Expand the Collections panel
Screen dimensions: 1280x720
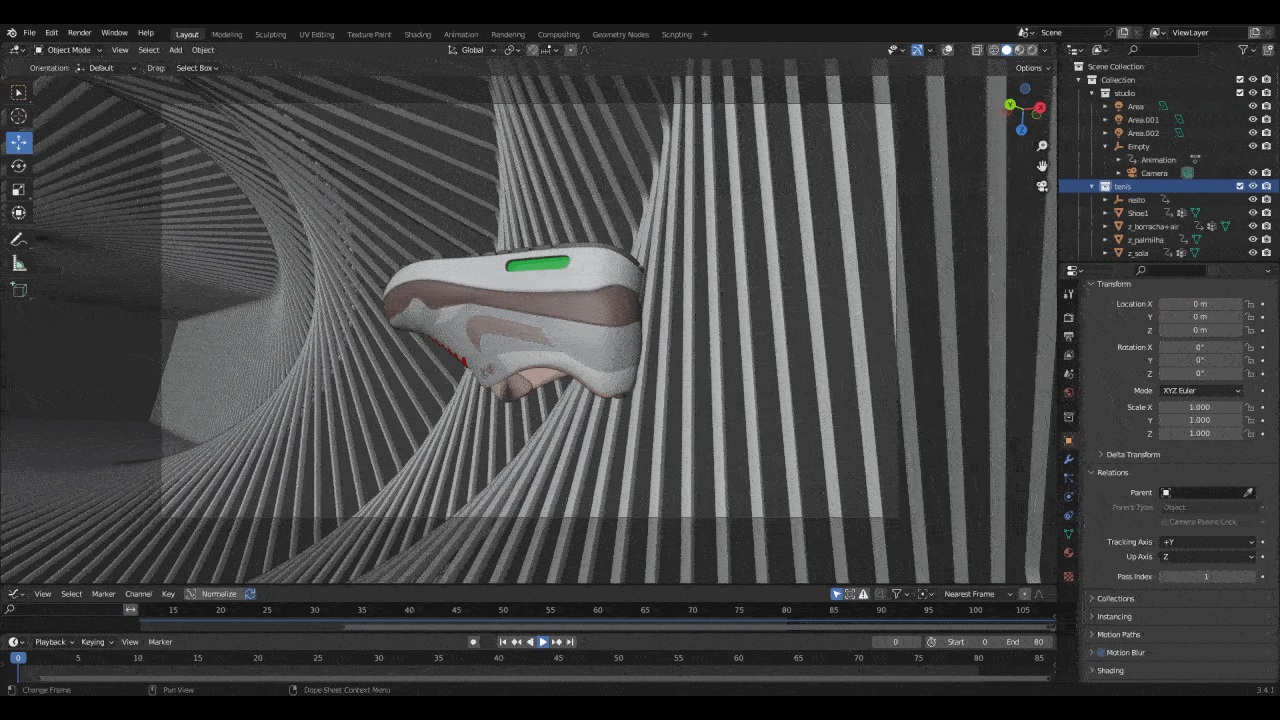click(x=1116, y=599)
